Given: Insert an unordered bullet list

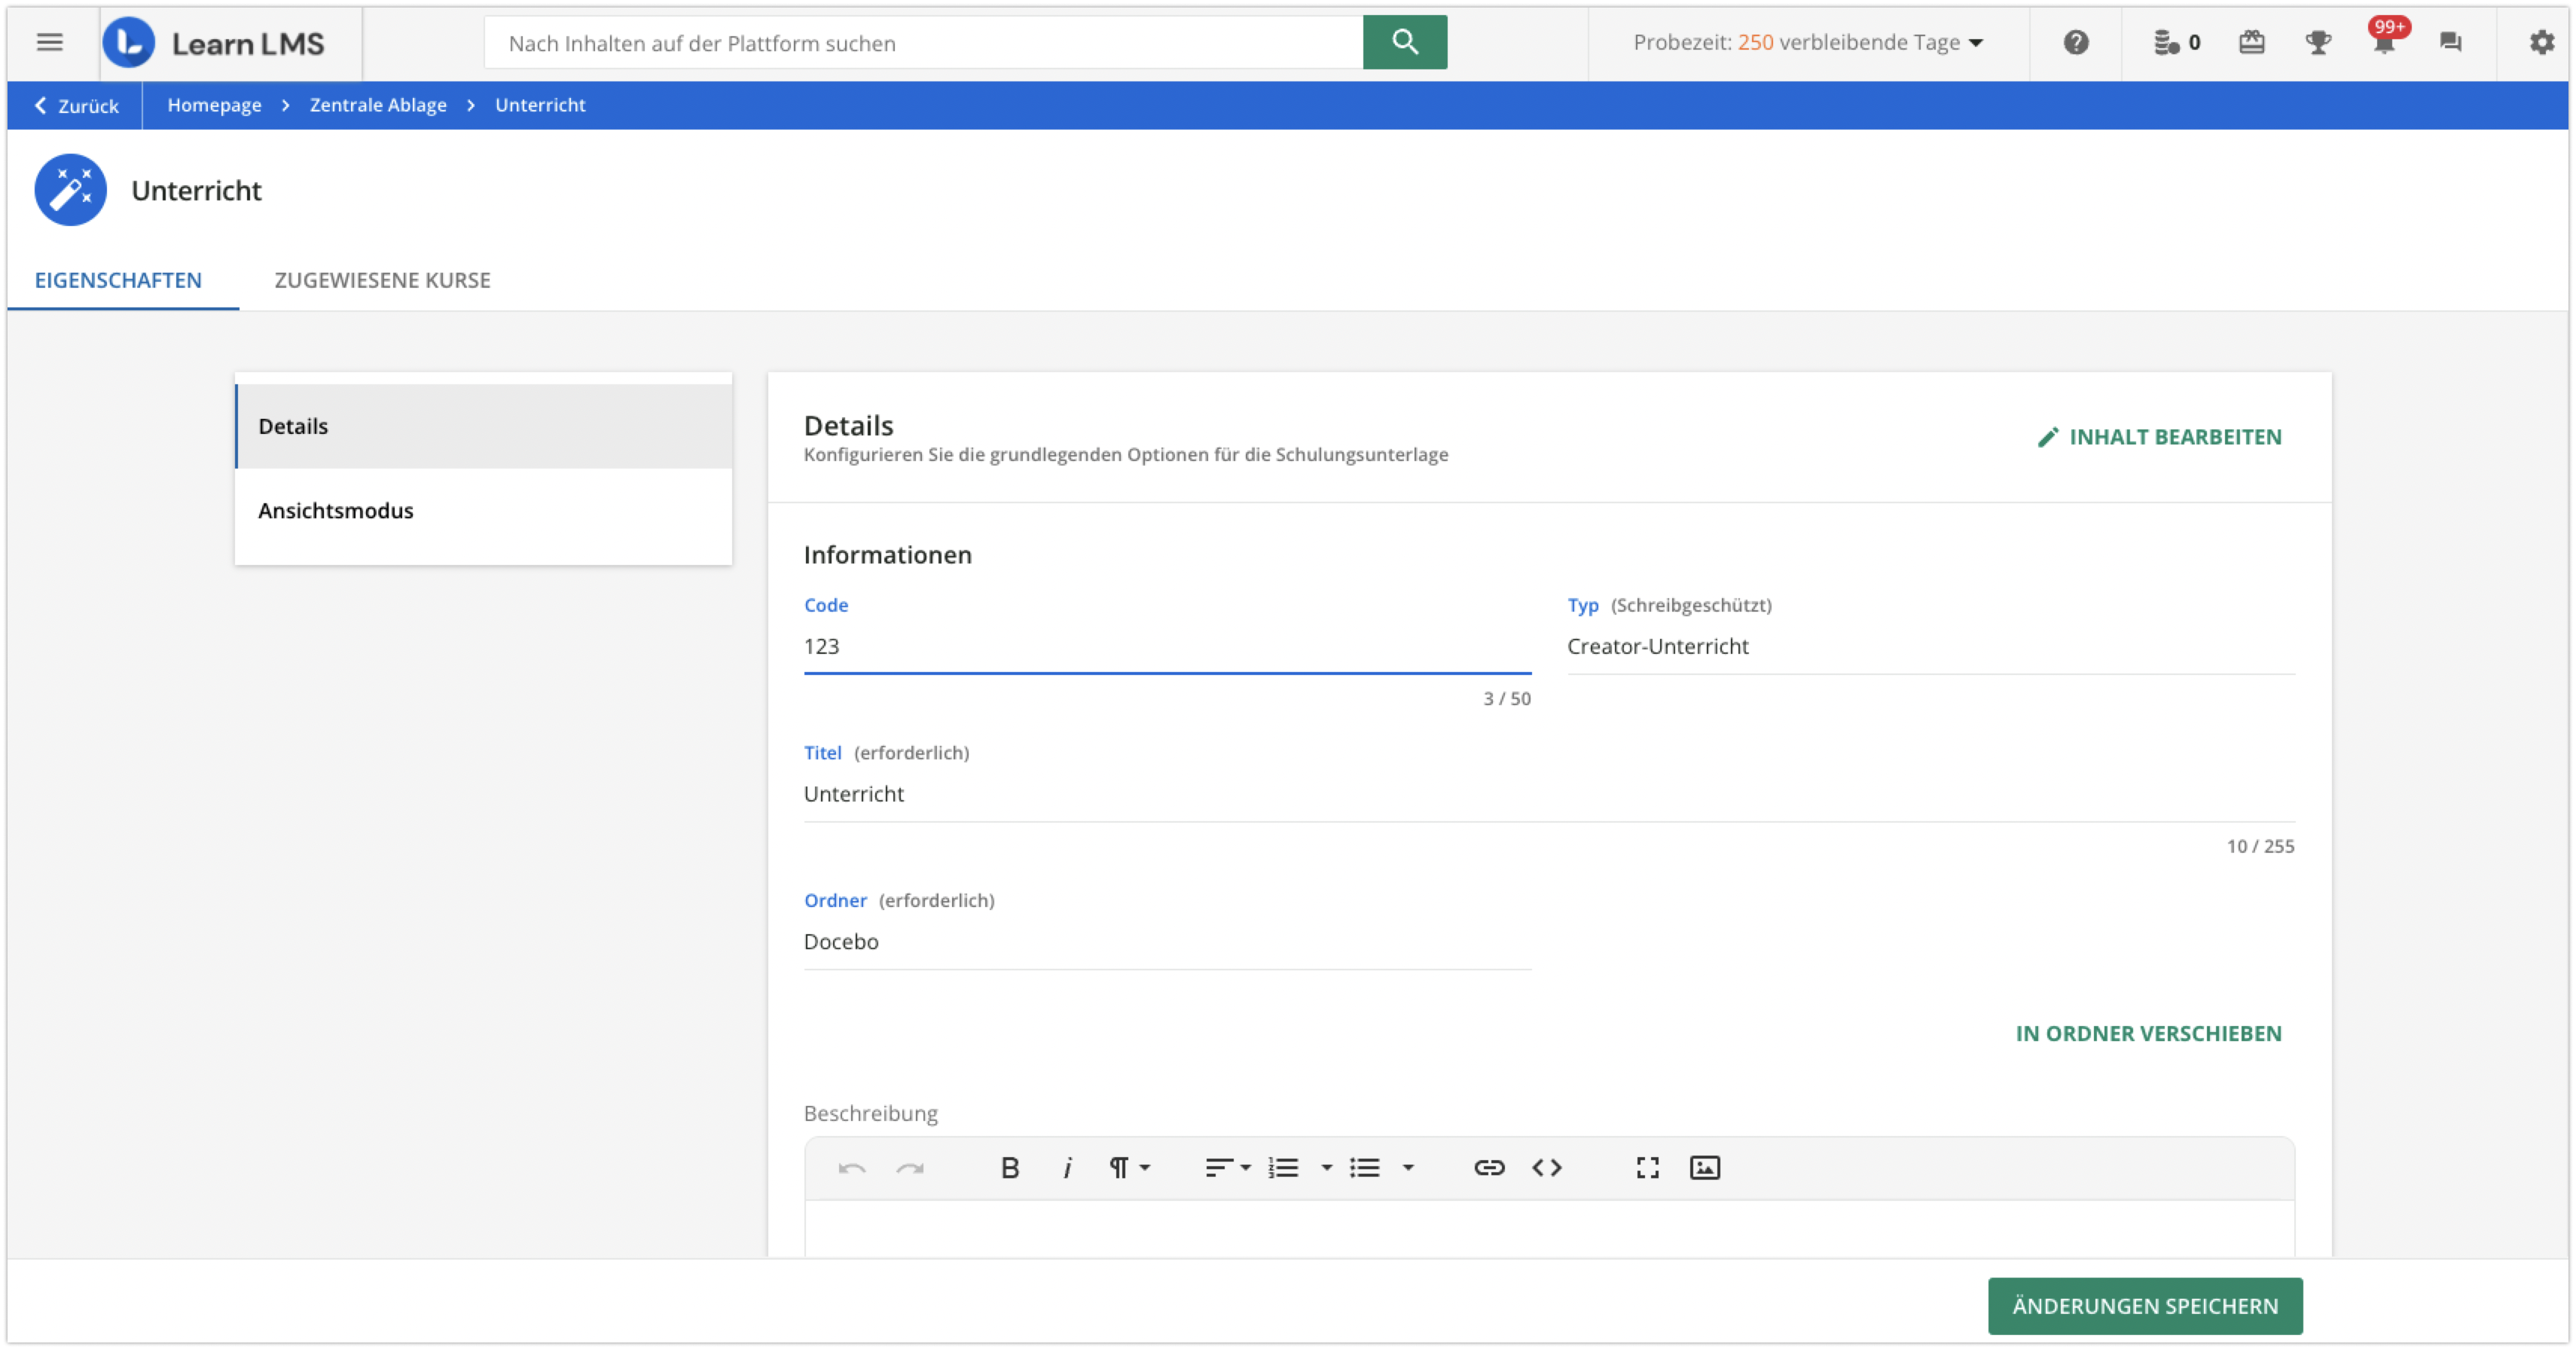Looking at the screenshot, I should coord(1364,1167).
